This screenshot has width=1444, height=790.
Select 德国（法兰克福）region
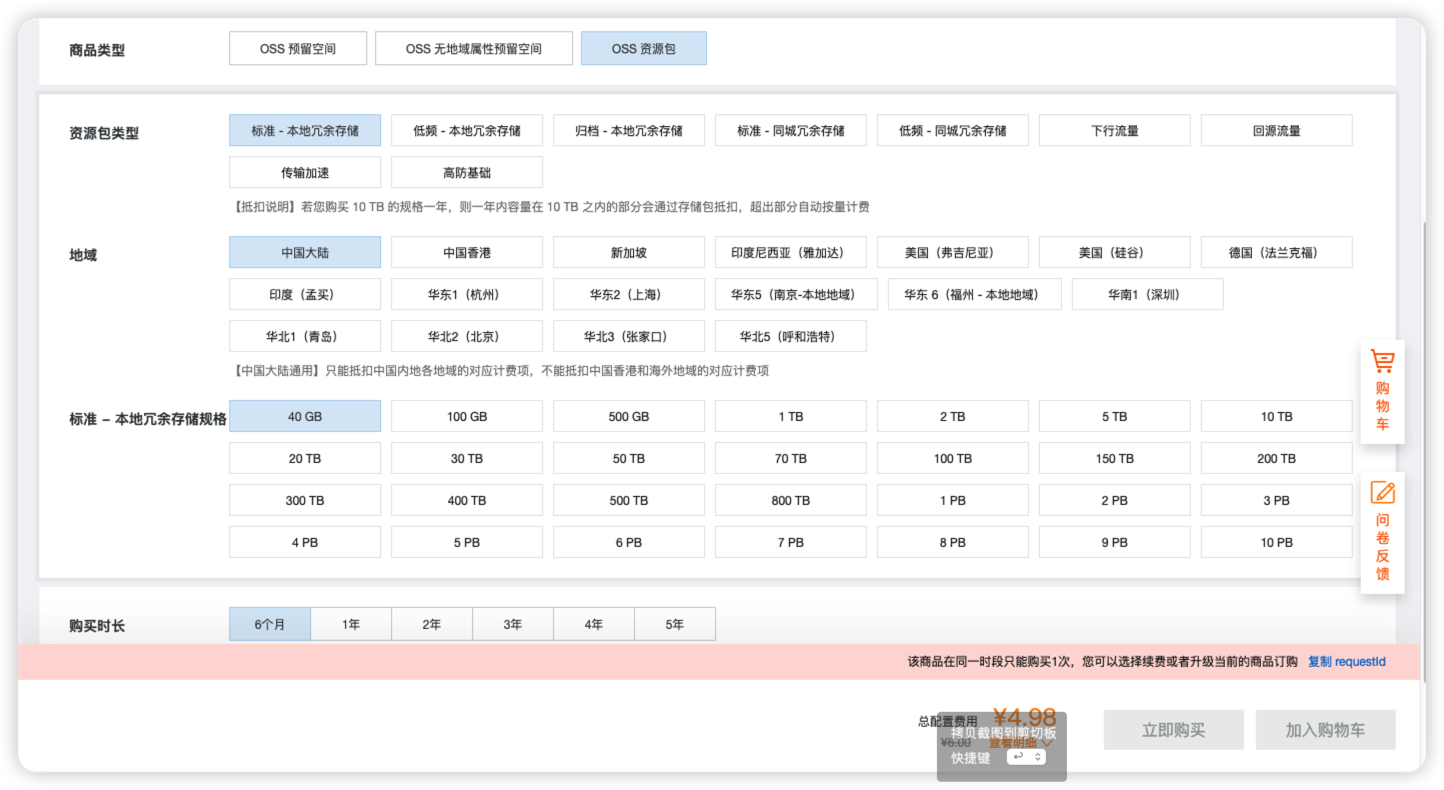(x=1277, y=252)
